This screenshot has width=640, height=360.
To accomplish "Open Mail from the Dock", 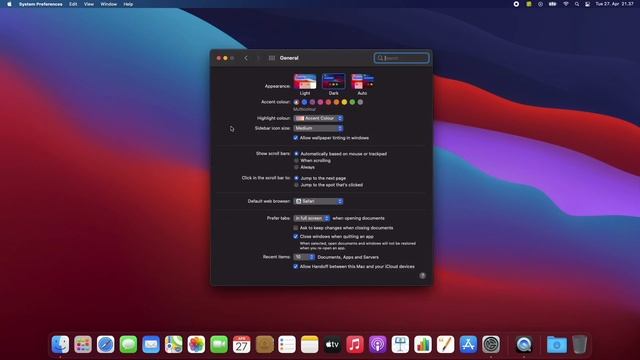I will (x=151, y=344).
